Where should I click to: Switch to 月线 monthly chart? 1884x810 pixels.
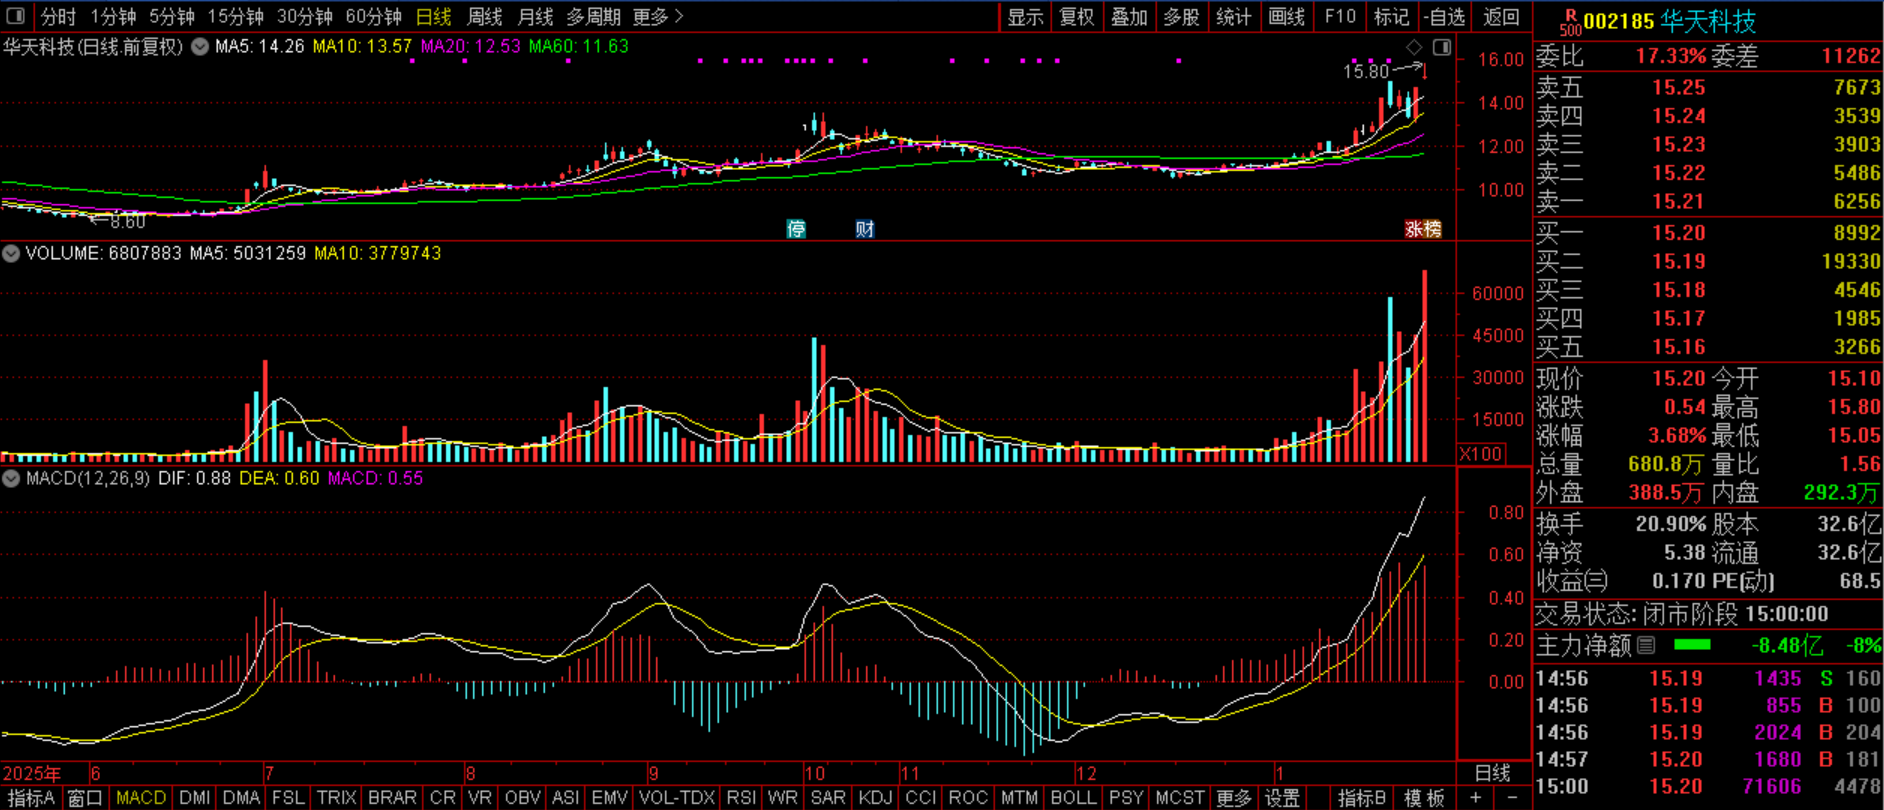tap(536, 17)
